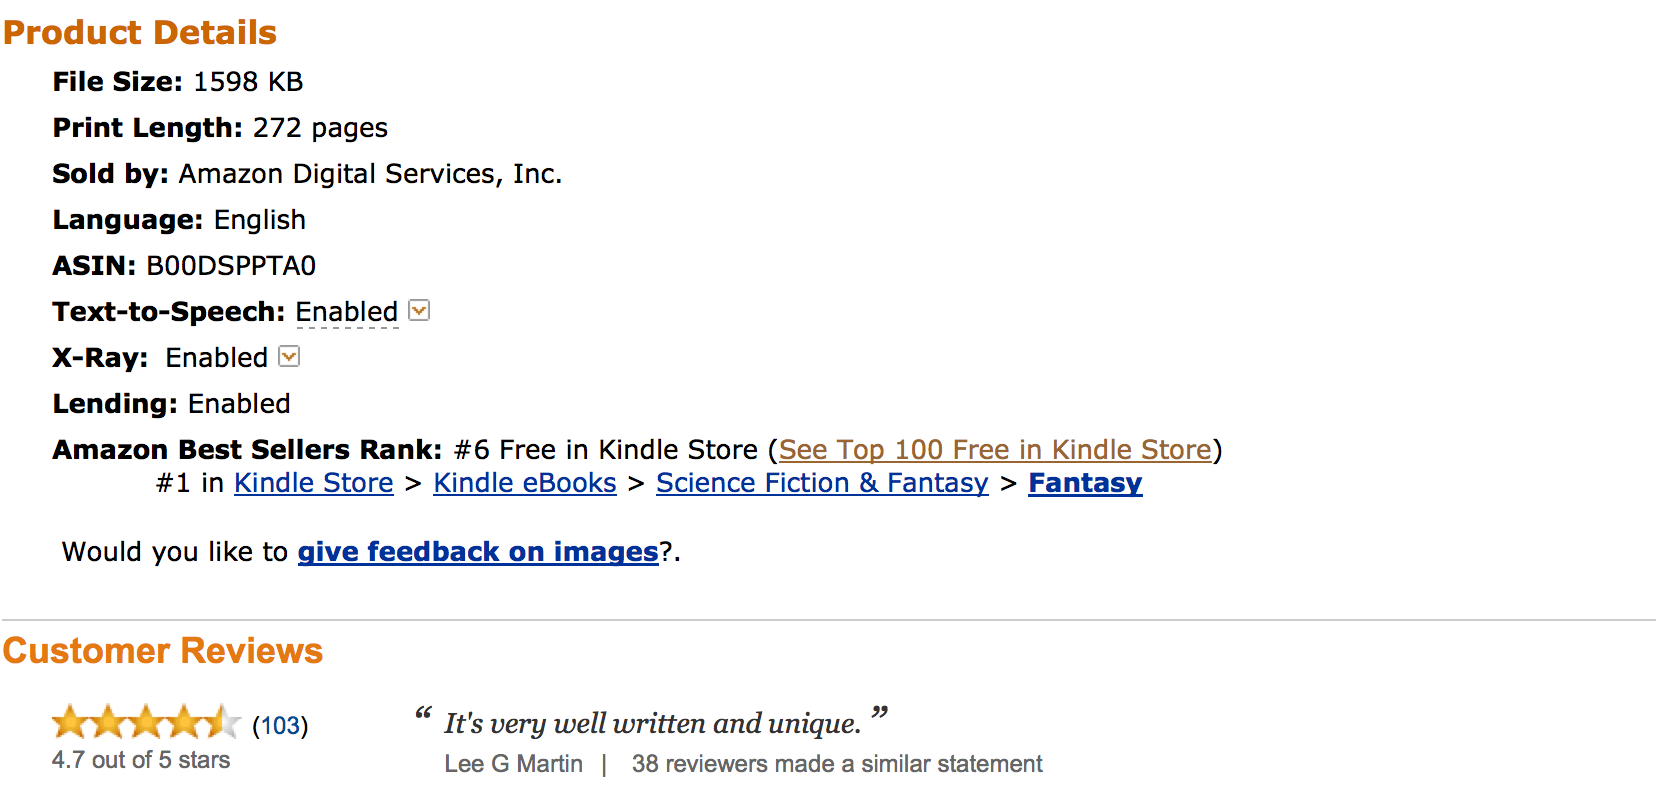Click the Text-to-Speech underlined Enabled text

(x=346, y=312)
